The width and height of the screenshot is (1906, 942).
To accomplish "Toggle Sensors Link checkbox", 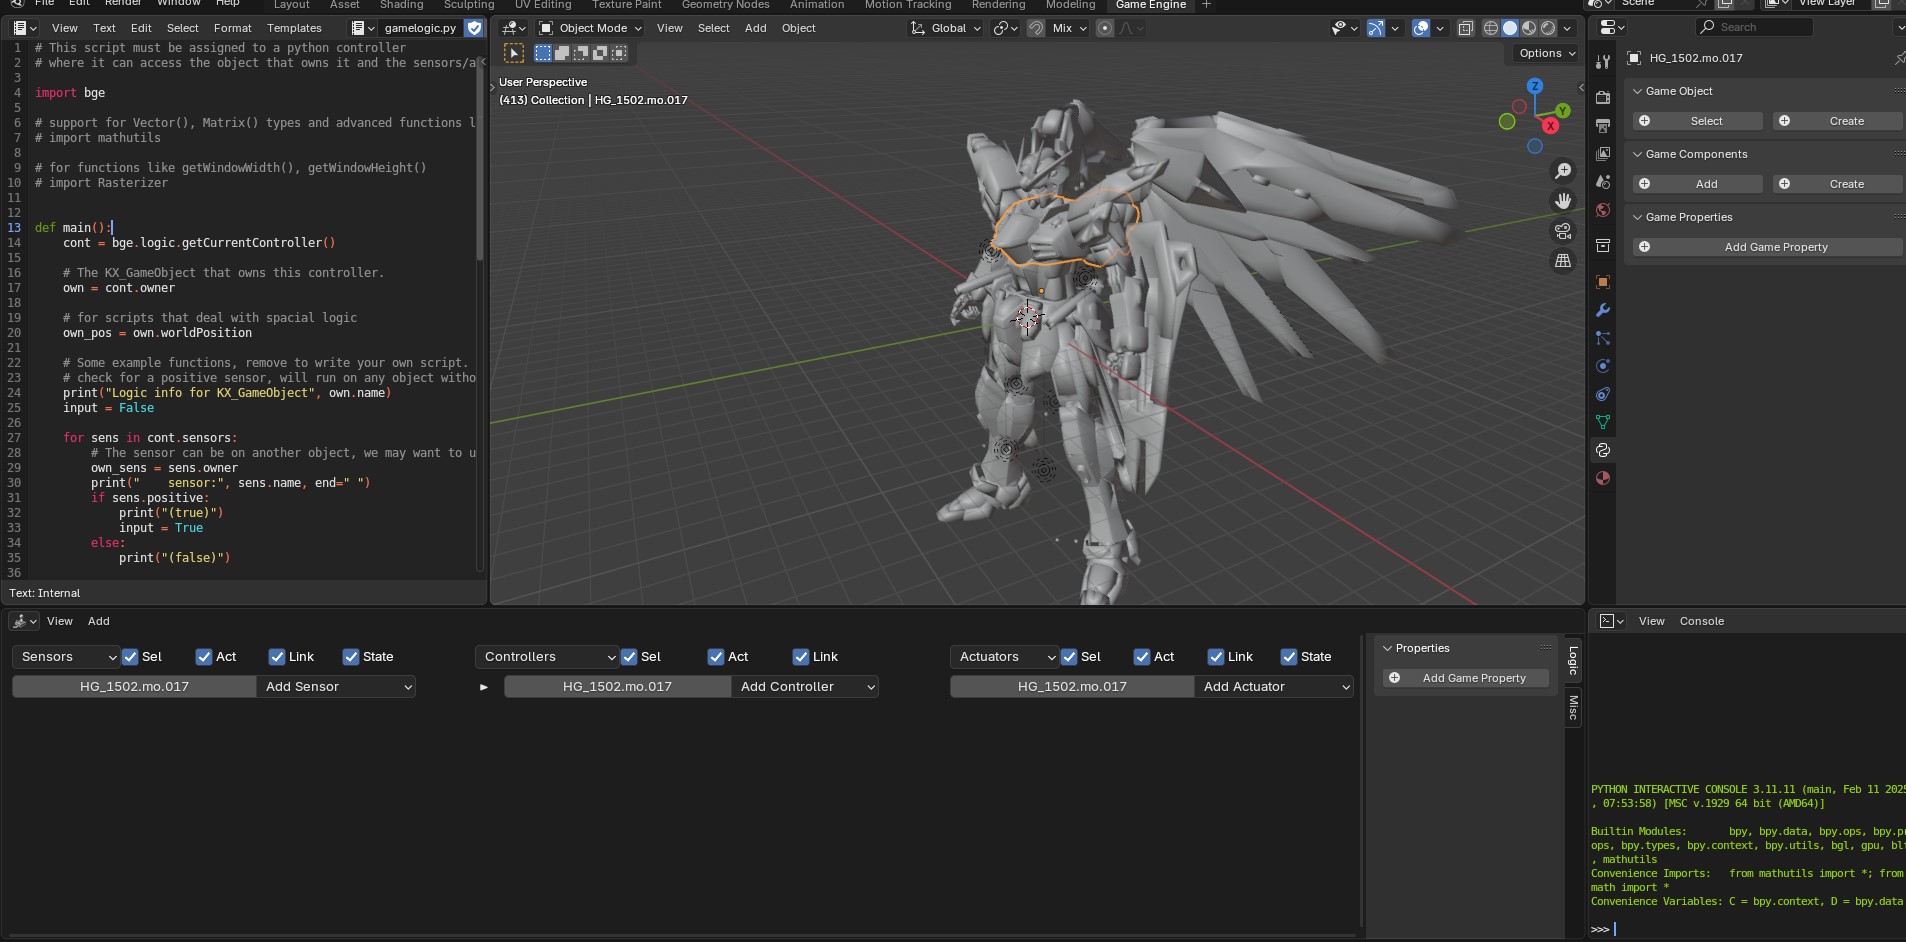I will (277, 657).
